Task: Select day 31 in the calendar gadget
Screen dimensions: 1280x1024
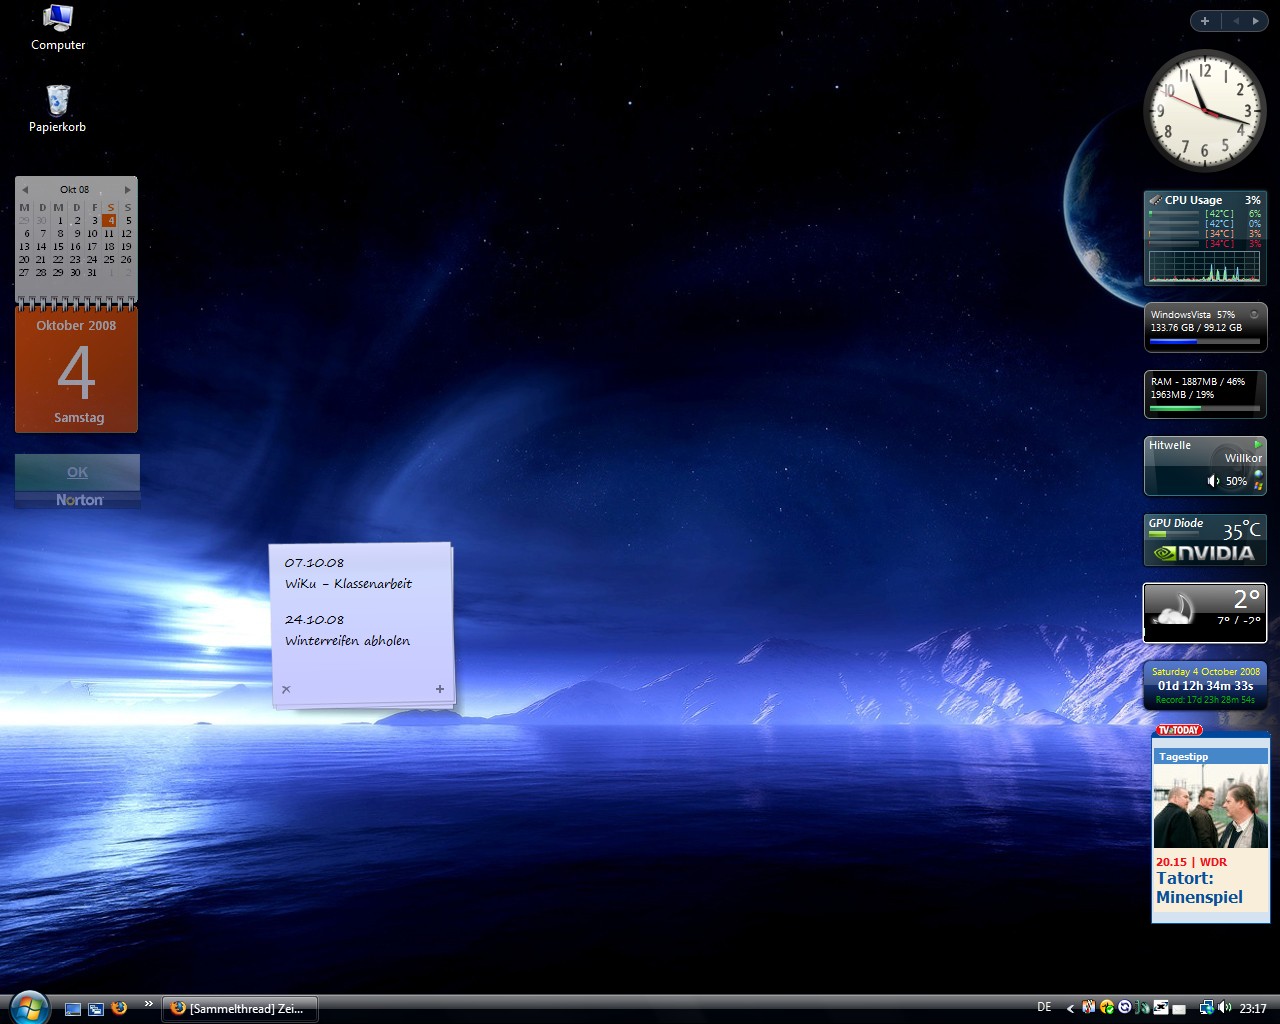Action: [x=92, y=272]
